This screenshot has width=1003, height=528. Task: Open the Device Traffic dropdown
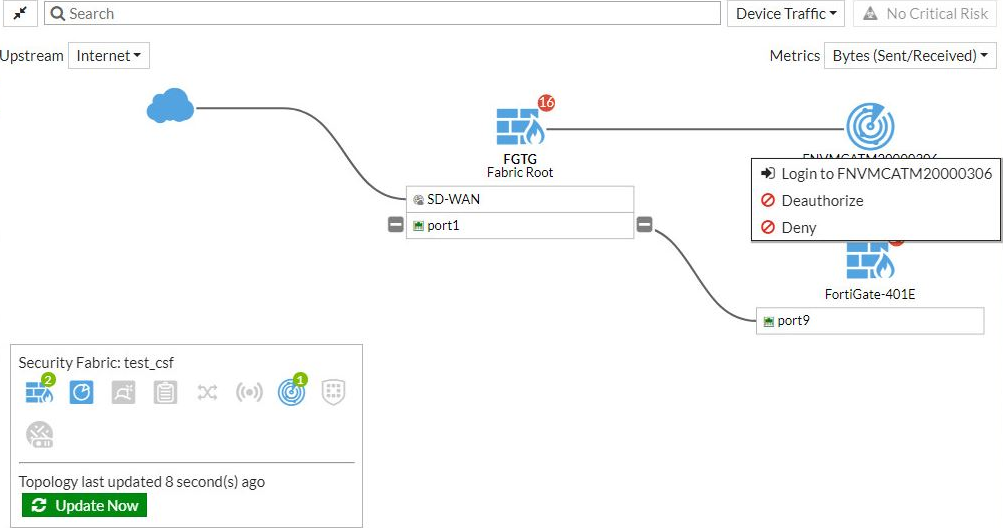786,13
